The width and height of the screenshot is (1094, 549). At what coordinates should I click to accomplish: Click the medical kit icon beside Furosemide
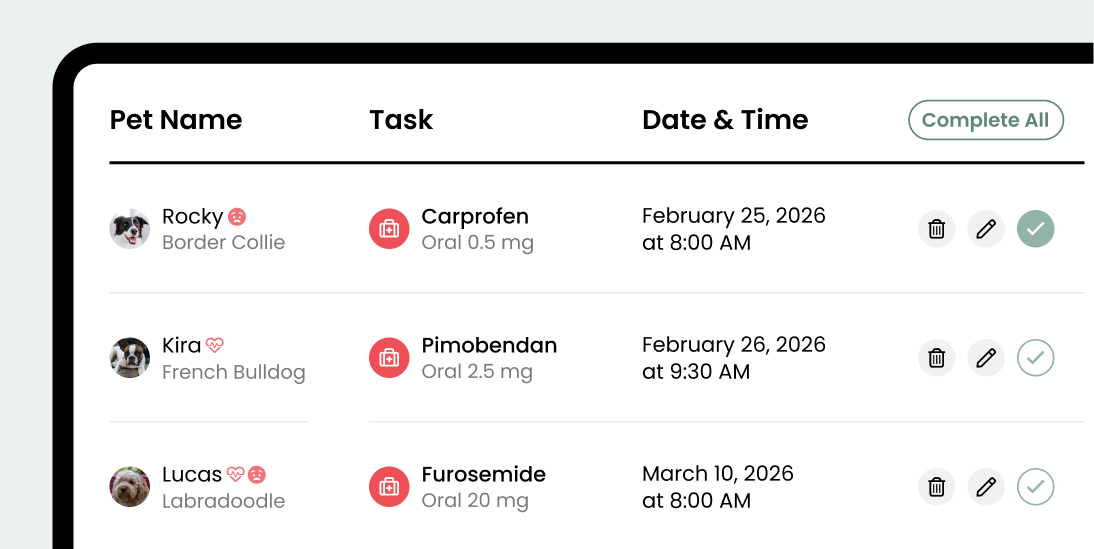(389, 487)
